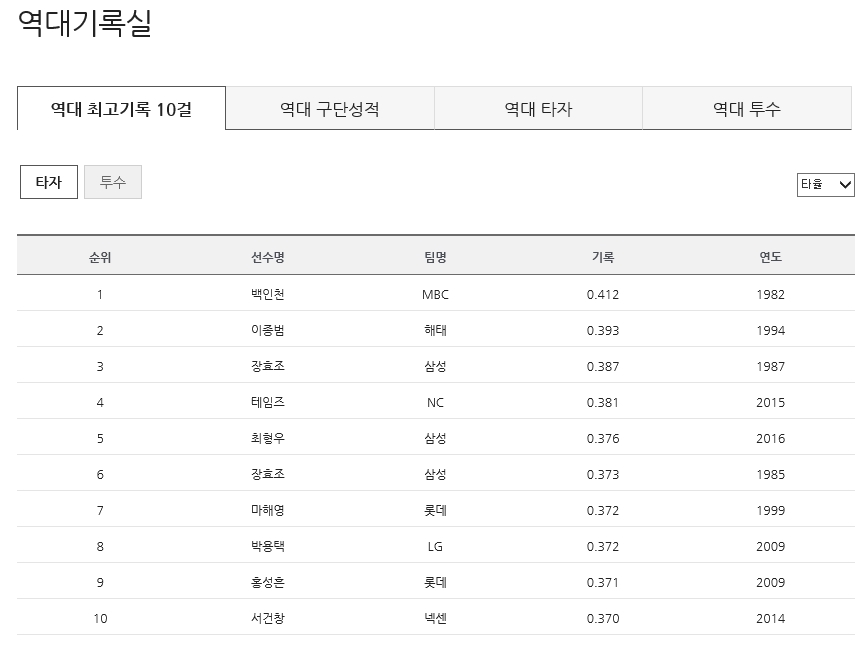
Task: Click the record value 0.381
Action: tap(603, 402)
